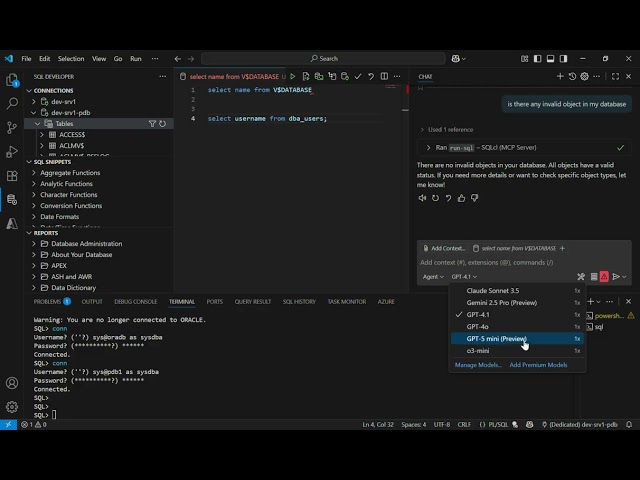Screen dimensions: 640x480
Task: Read chat response aloud
Action: click(x=422, y=198)
